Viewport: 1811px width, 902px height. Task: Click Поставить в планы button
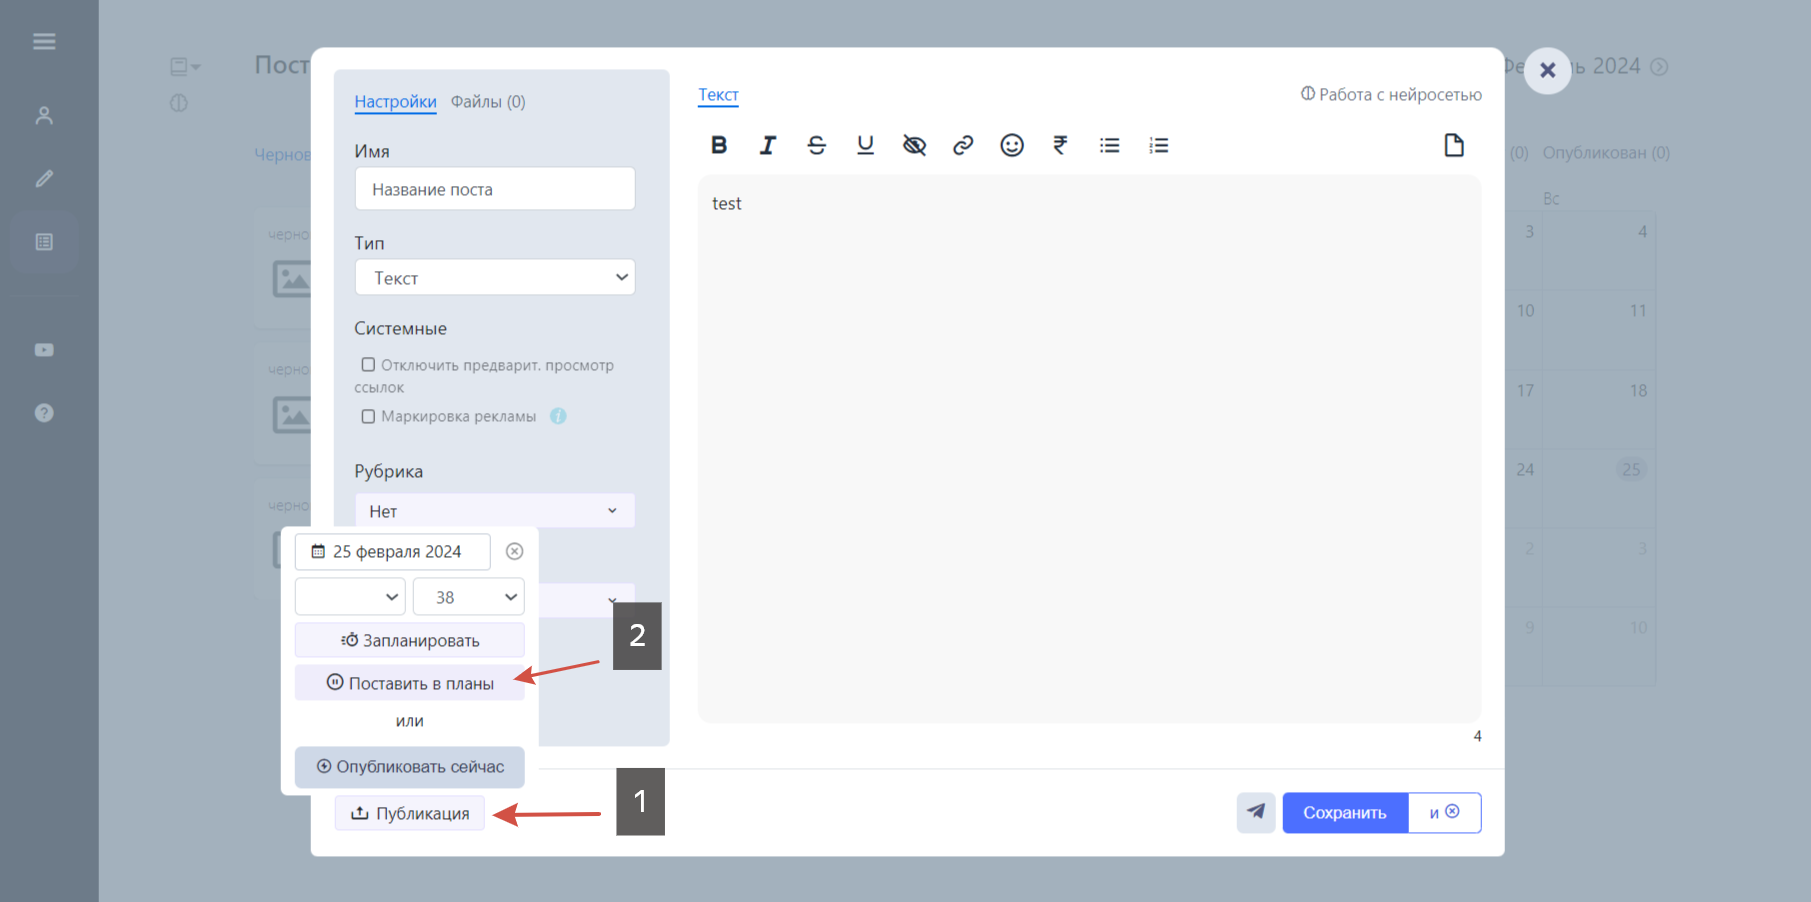(x=410, y=683)
